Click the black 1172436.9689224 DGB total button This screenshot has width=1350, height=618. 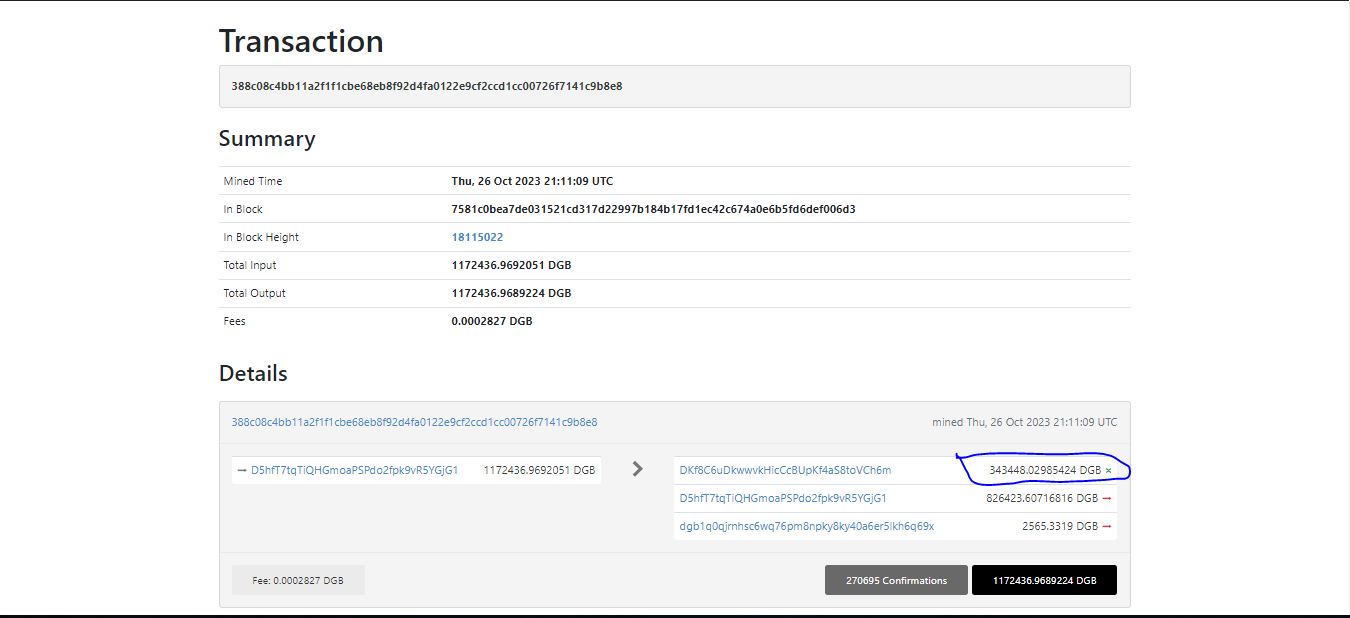pos(1044,580)
